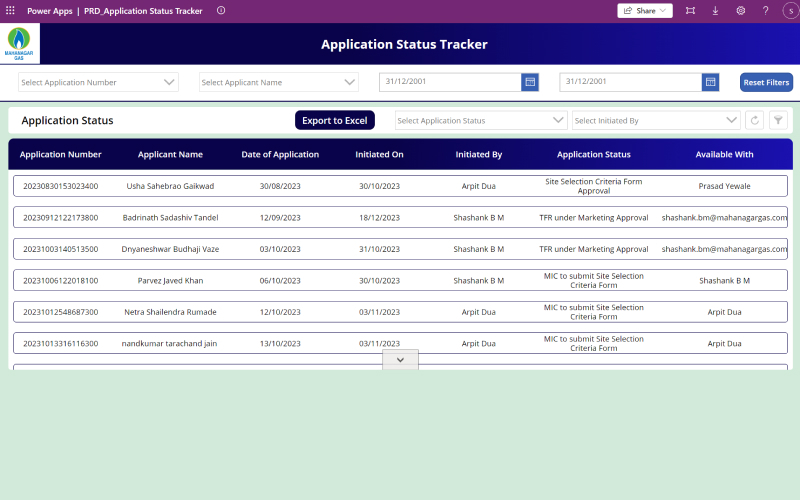Click applicant Netra Shailendra Rumade

[170, 312]
